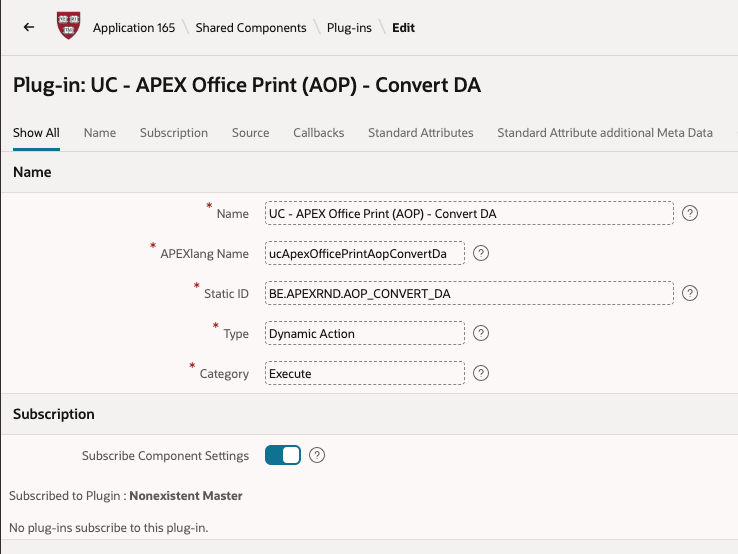The width and height of the screenshot is (738, 554).
Task: Open help for the Static ID field
Action: (690, 293)
